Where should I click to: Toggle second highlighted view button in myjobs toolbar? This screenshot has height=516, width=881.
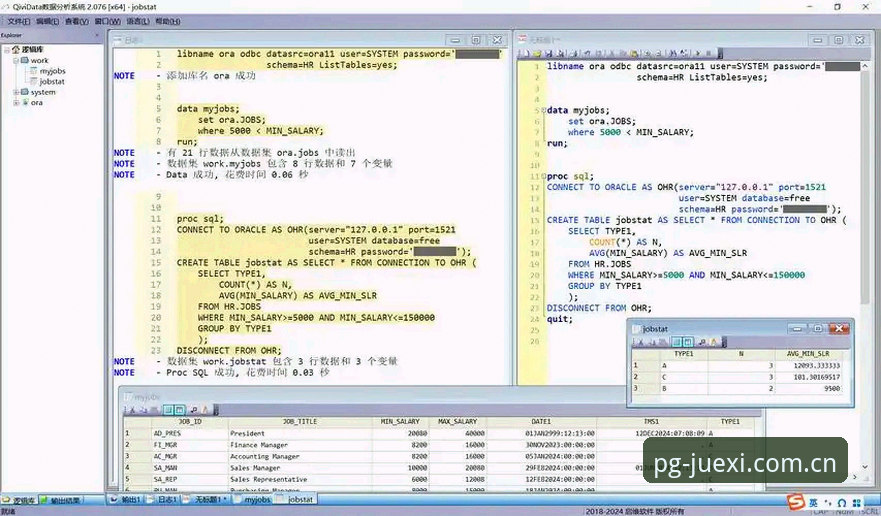[179, 410]
